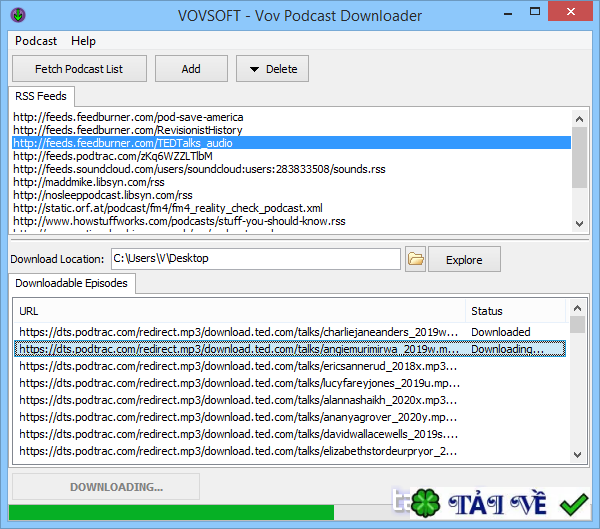Click the episodes list scroll up arrow

577,308
